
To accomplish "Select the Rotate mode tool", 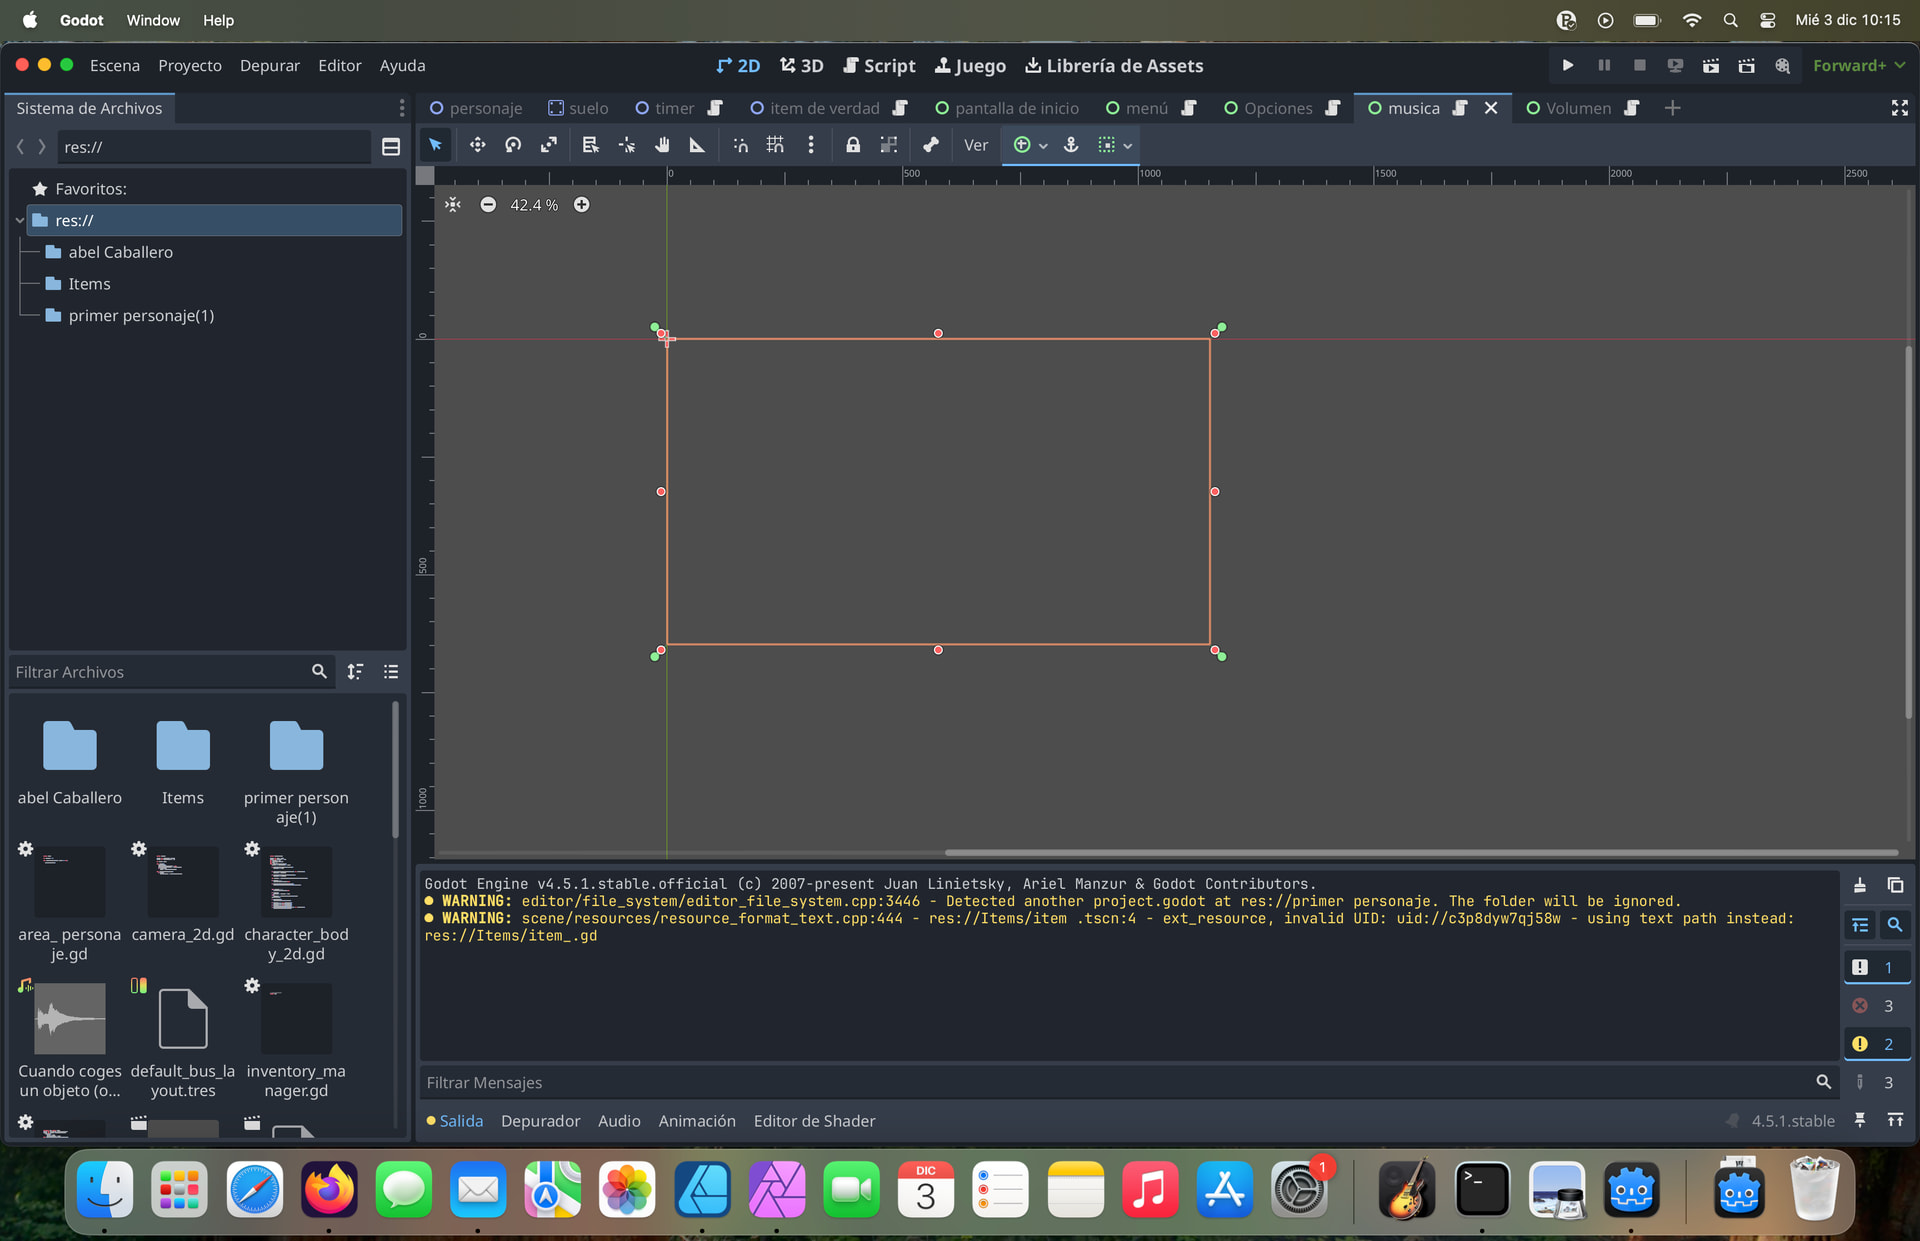I will 513,145.
